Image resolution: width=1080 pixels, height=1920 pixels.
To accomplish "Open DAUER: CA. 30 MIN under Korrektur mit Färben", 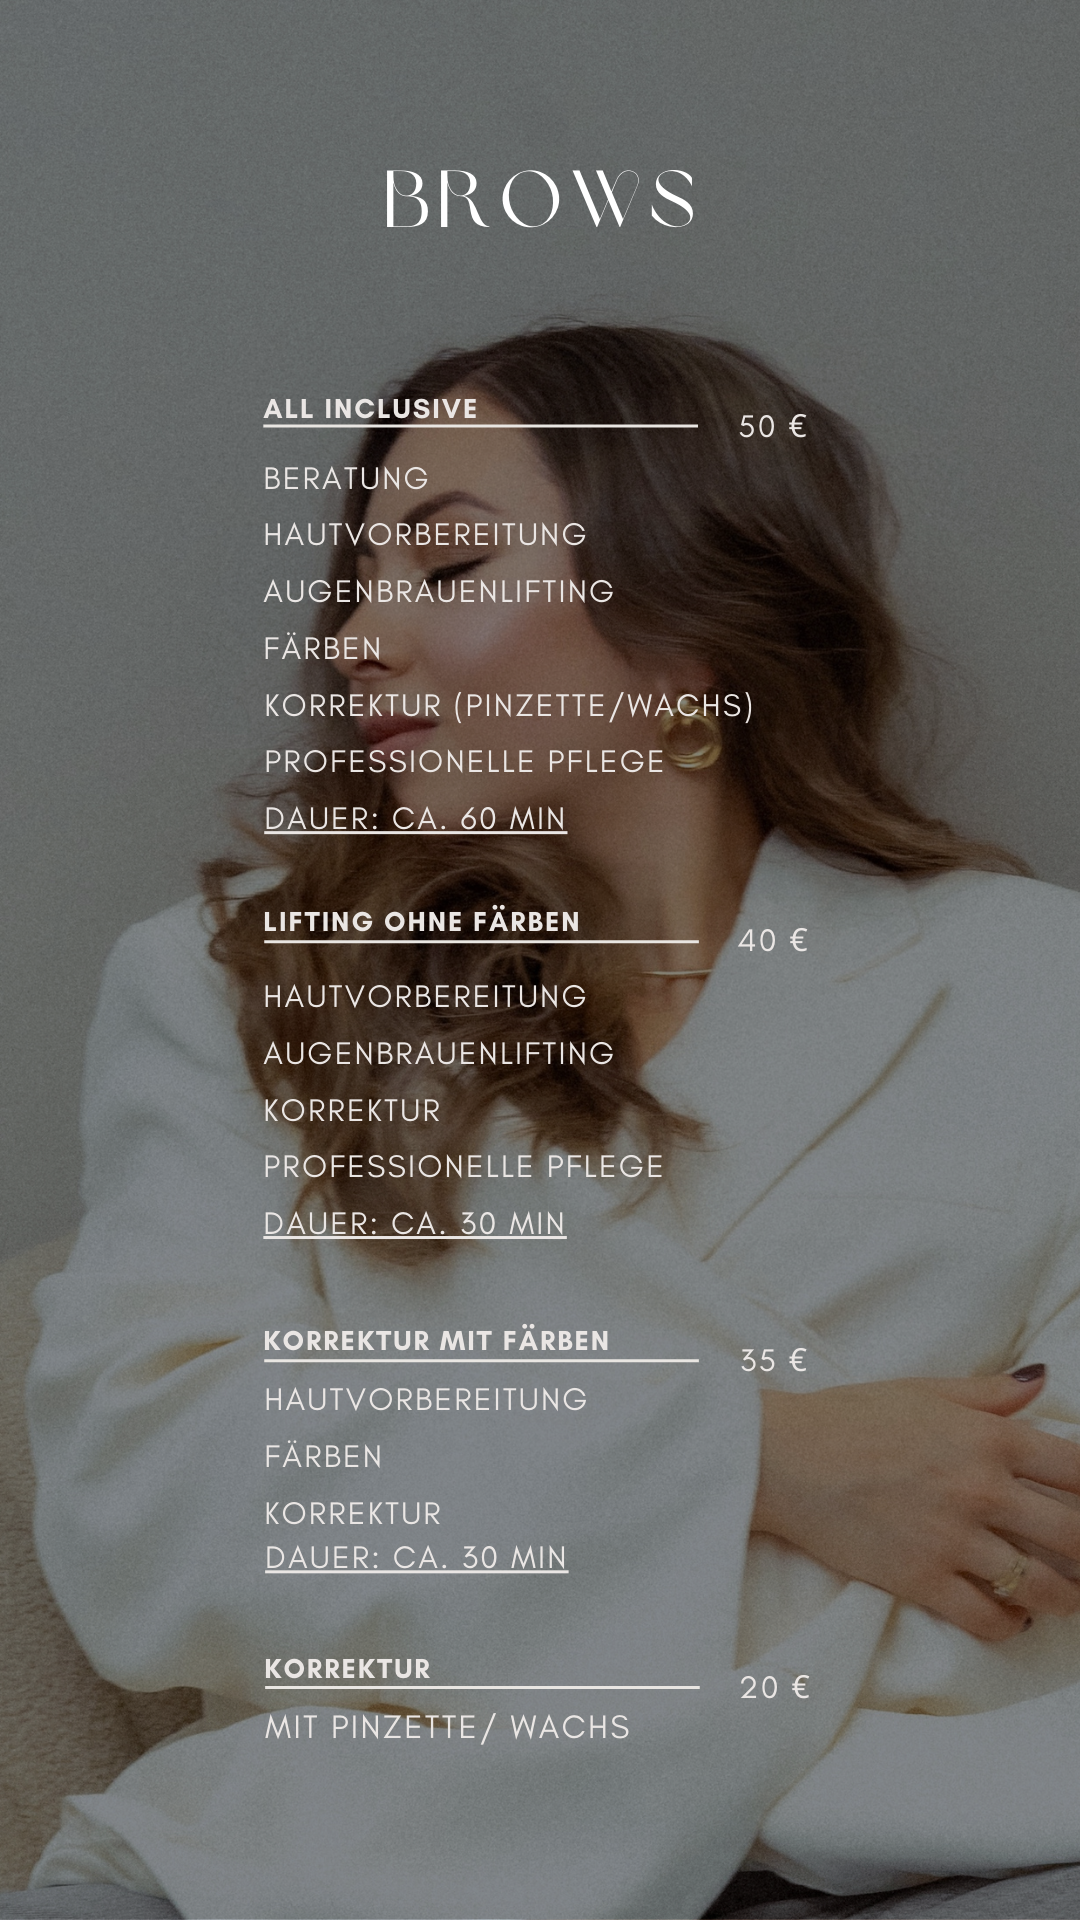I will point(417,1558).
